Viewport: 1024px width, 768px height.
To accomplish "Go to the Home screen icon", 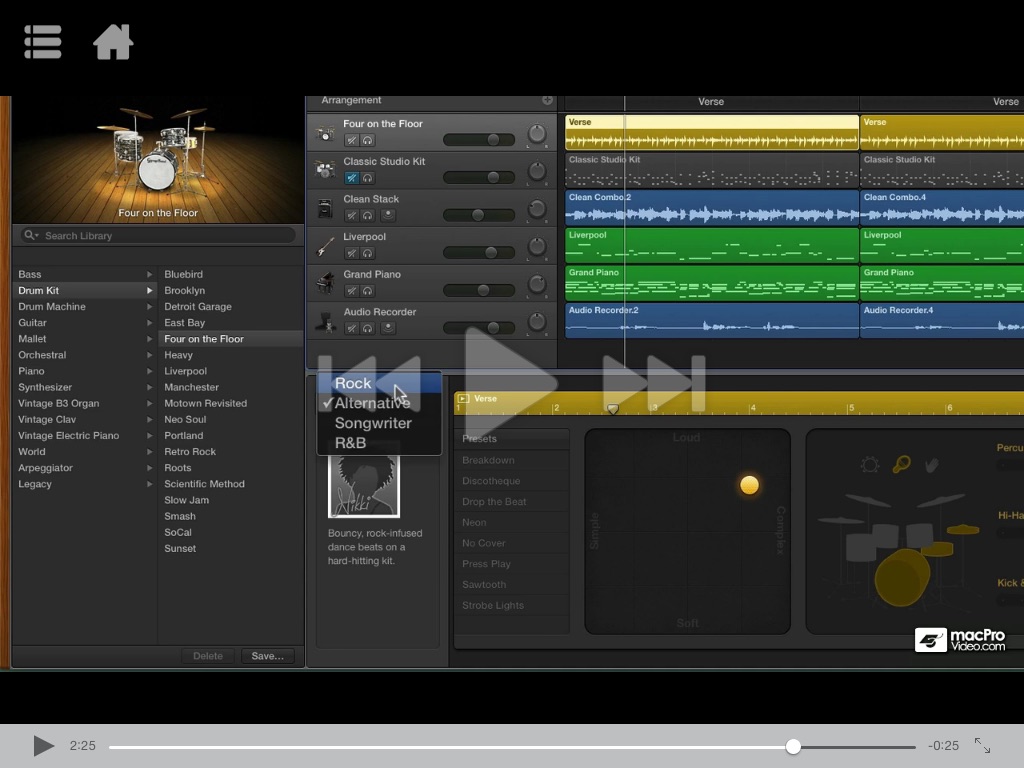I will 113,42.
